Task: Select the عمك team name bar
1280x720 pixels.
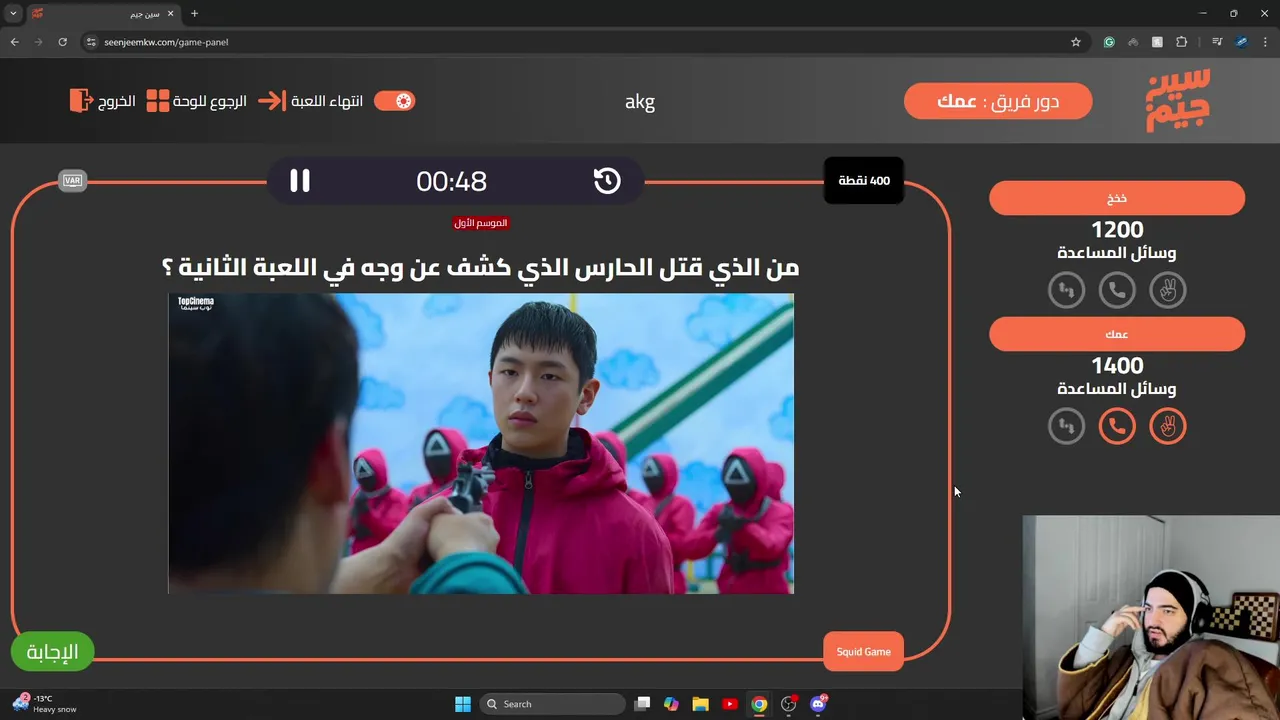Action: click(1117, 334)
